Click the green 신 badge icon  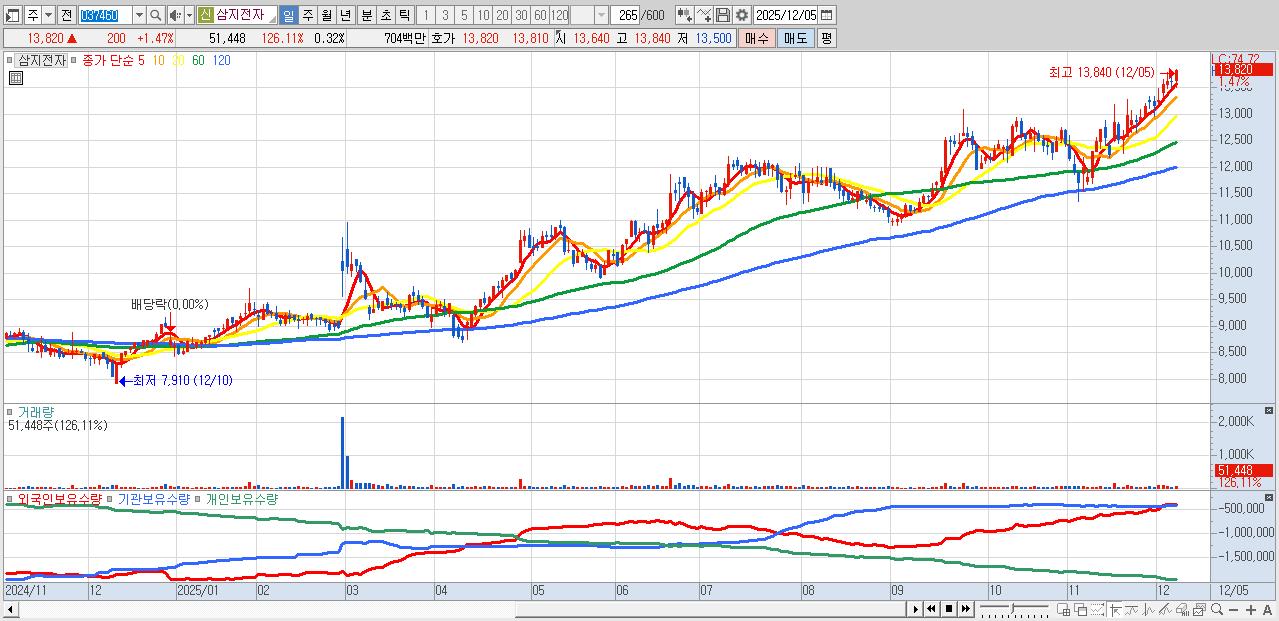coord(205,15)
